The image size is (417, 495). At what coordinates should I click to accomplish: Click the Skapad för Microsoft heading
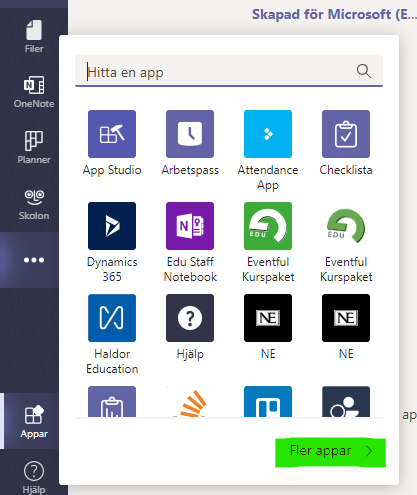334,15
